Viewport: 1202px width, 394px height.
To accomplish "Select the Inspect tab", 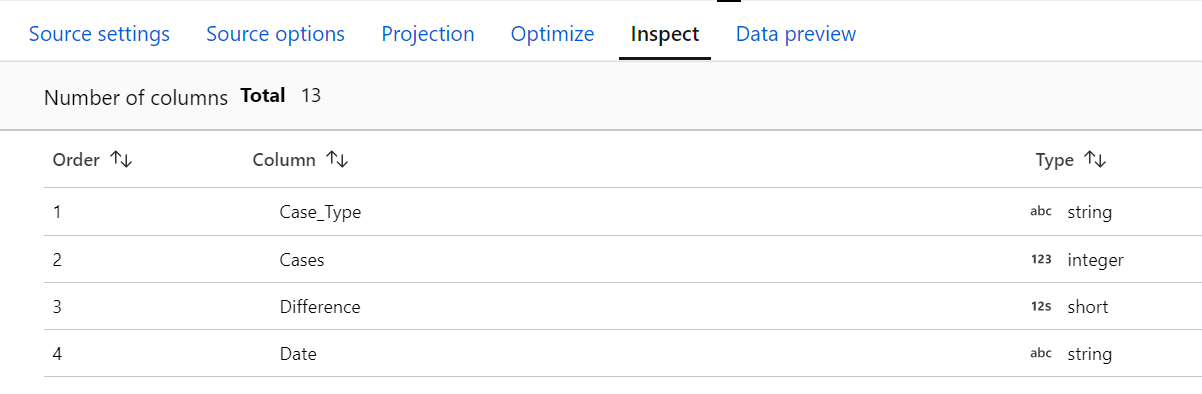I will pyautogui.click(x=665, y=34).
